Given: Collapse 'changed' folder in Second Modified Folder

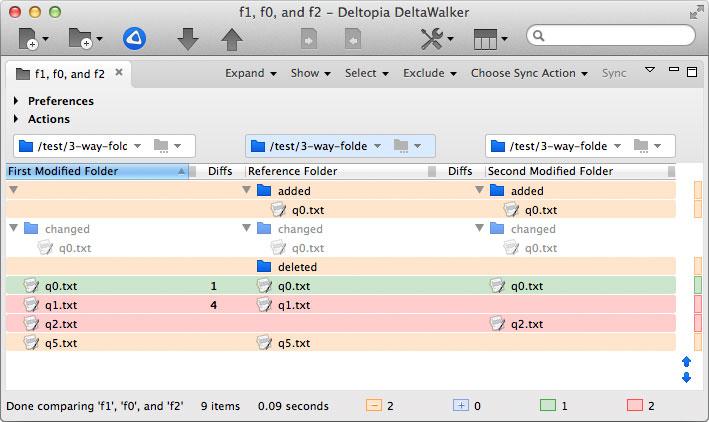Looking at the screenshot, I should click(479, 228).
